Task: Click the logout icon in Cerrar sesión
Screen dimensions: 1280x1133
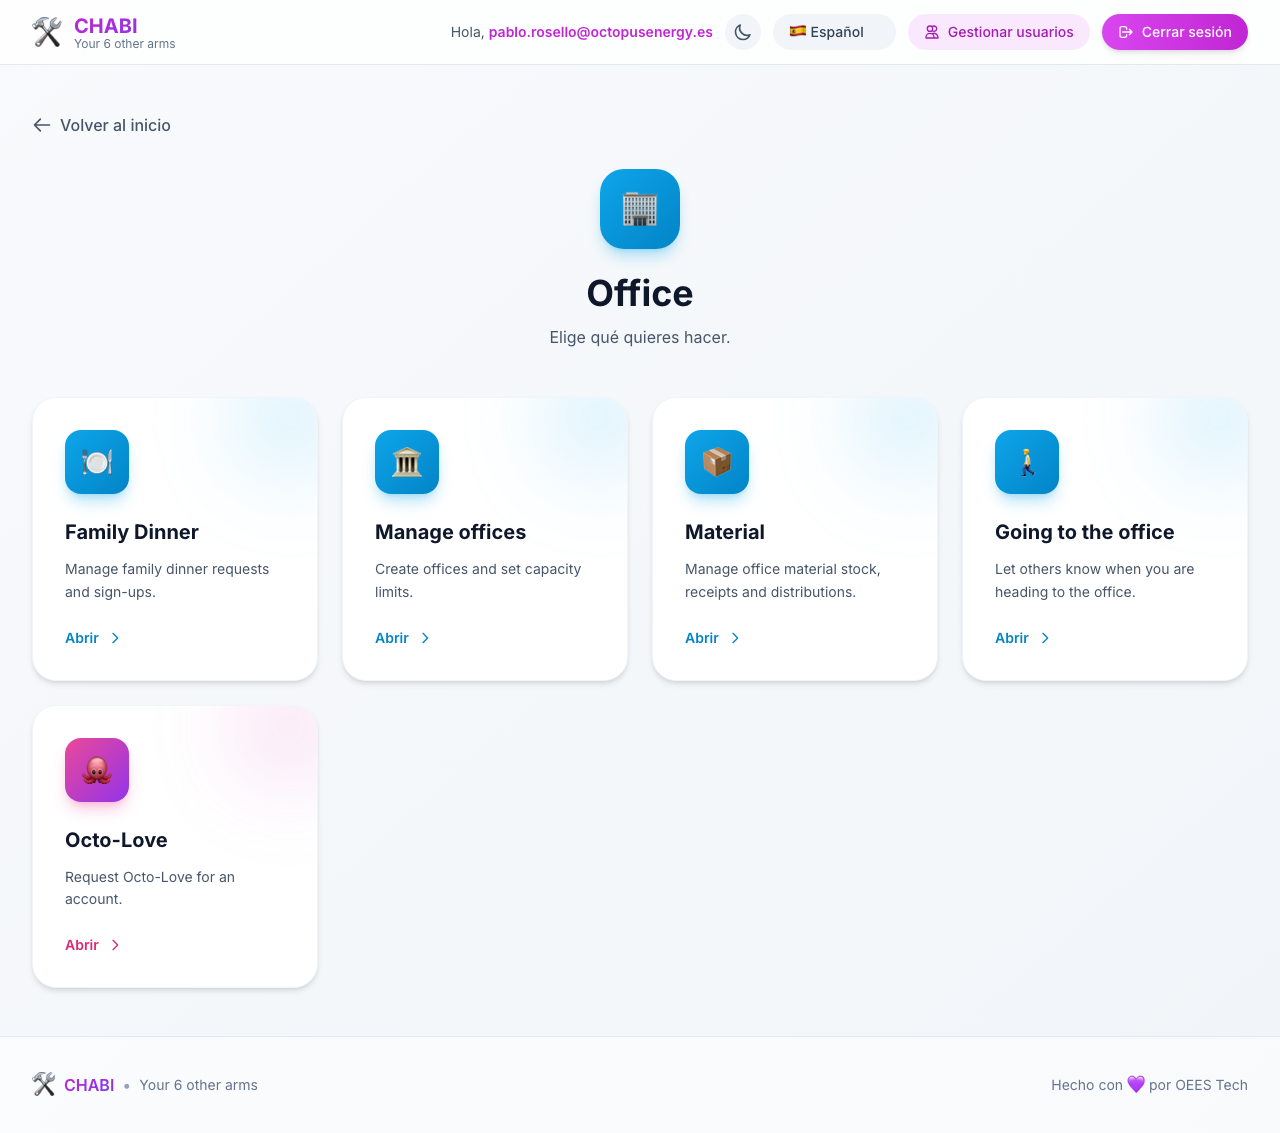Action: click(x=1126, y=32)
